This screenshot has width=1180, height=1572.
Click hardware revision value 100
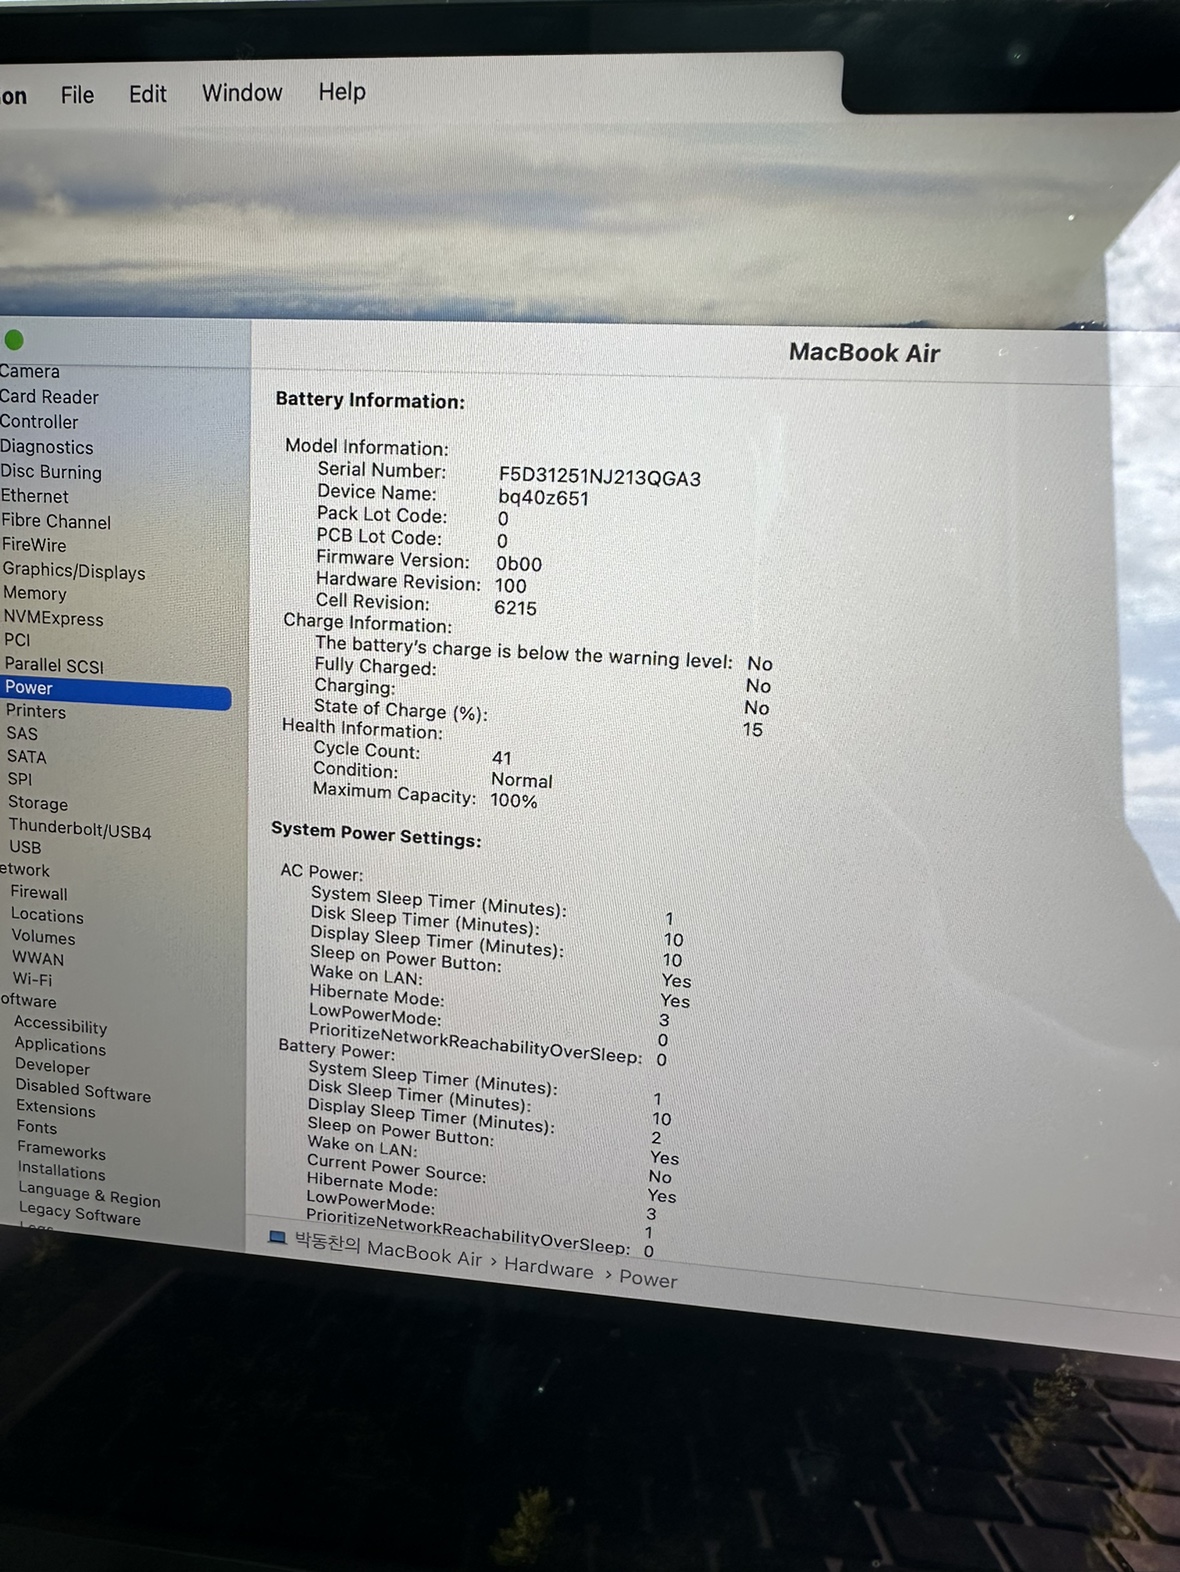click(x=510, y=586)
